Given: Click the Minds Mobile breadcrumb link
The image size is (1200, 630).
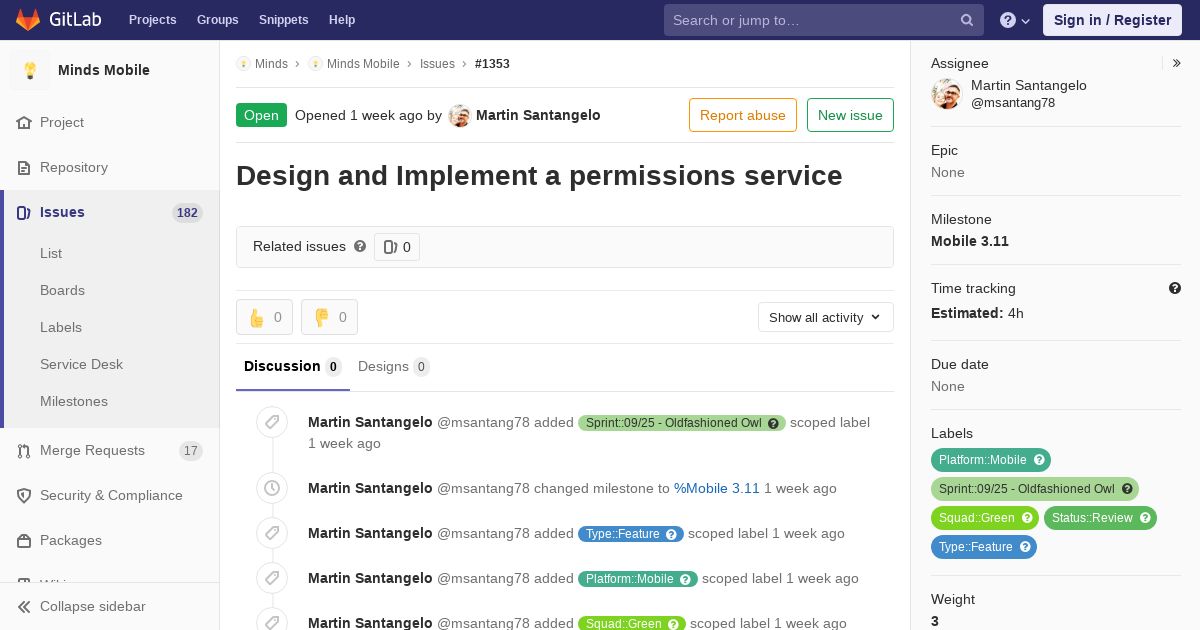Looking at the screenshot, I should click(x=363, y=63).
